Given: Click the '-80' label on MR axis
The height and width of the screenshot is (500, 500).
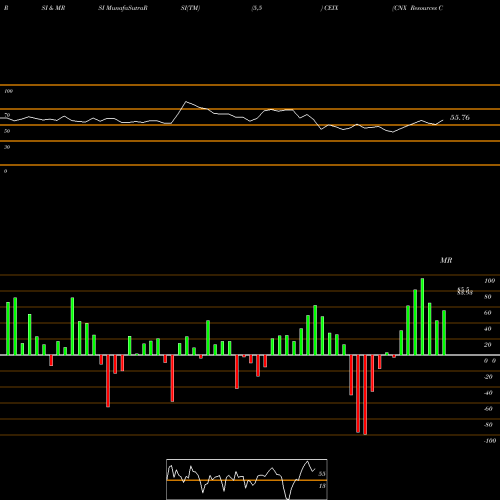Looking at the screenshot, I should 488,425.
